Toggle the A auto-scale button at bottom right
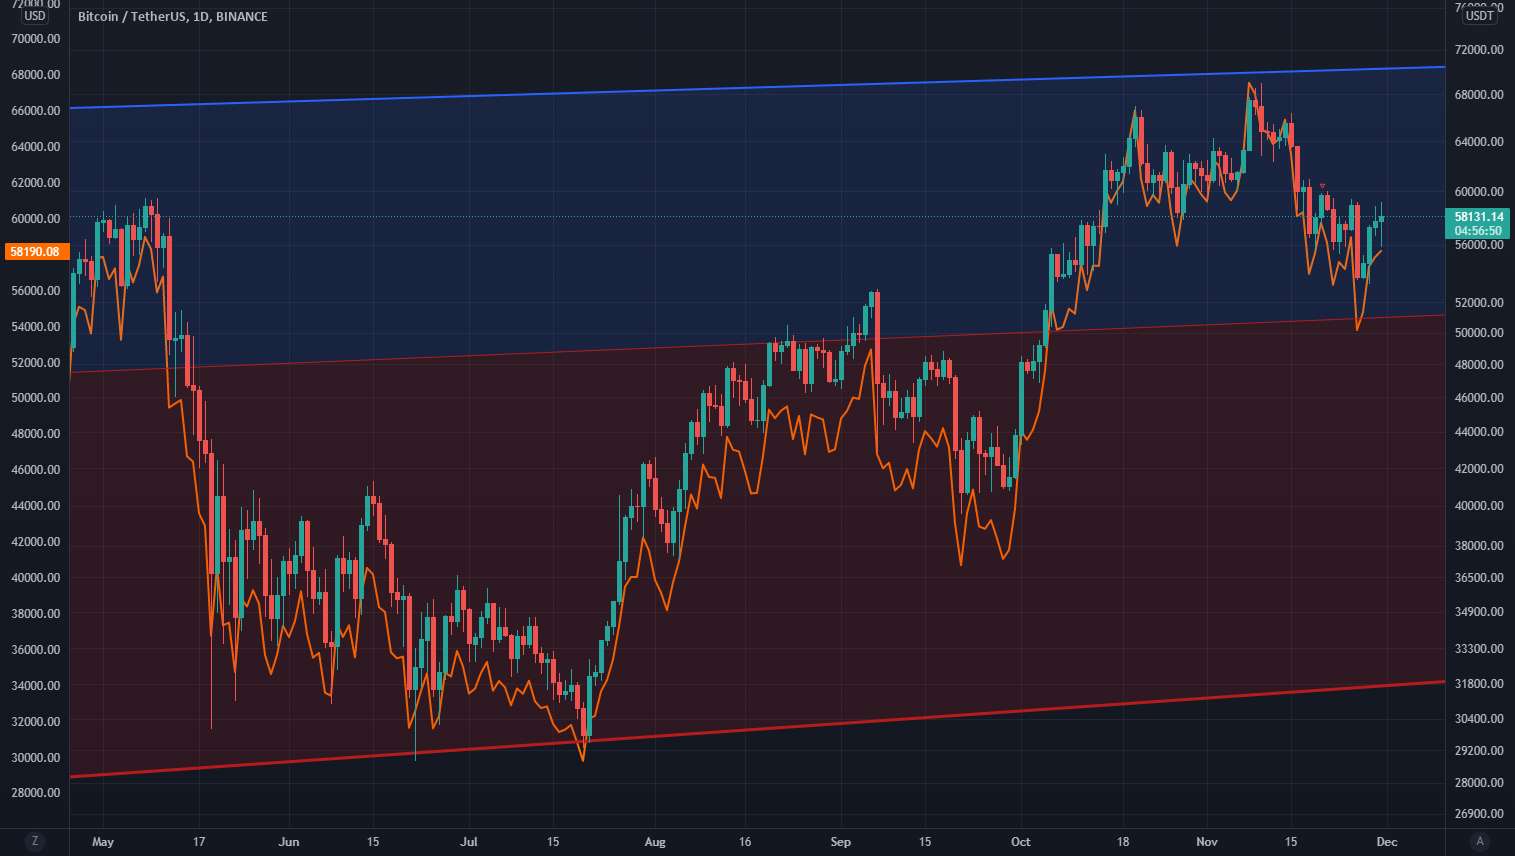 [1479, 841]
